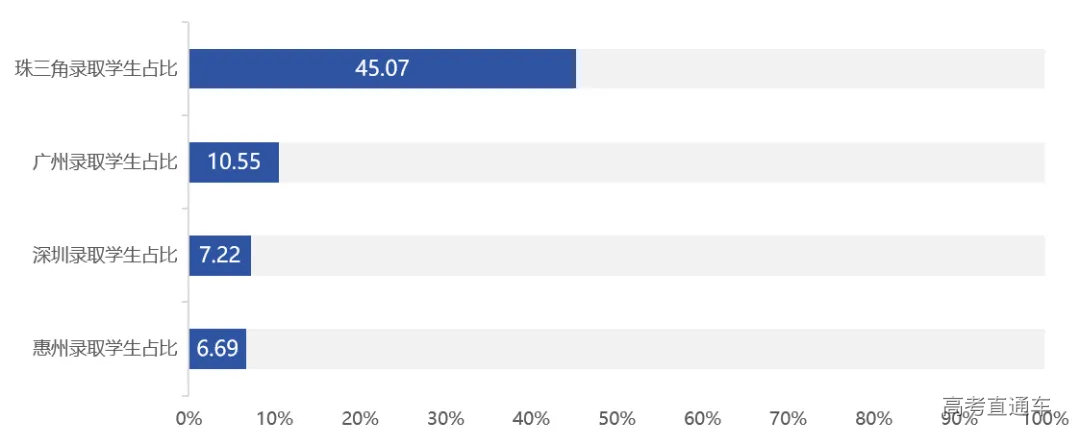Select the 惠州录取学生占比 axis label

[x=104, y=349]
